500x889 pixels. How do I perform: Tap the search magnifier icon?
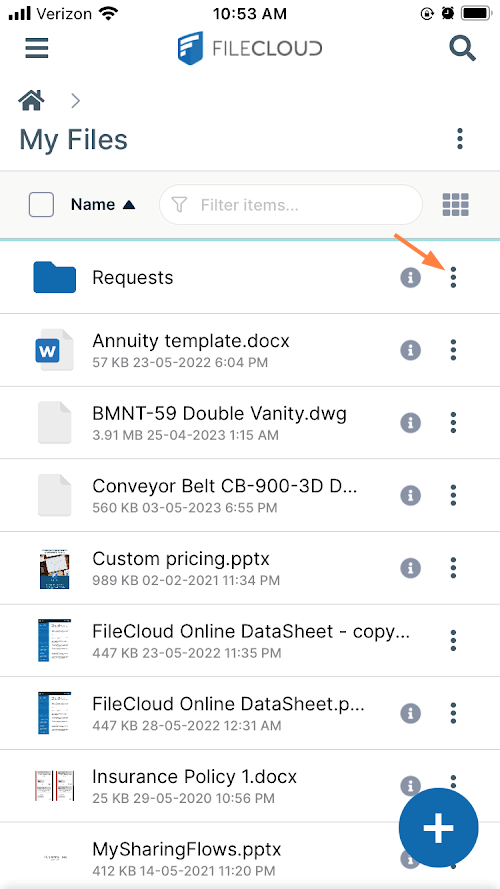pos(463,49)
